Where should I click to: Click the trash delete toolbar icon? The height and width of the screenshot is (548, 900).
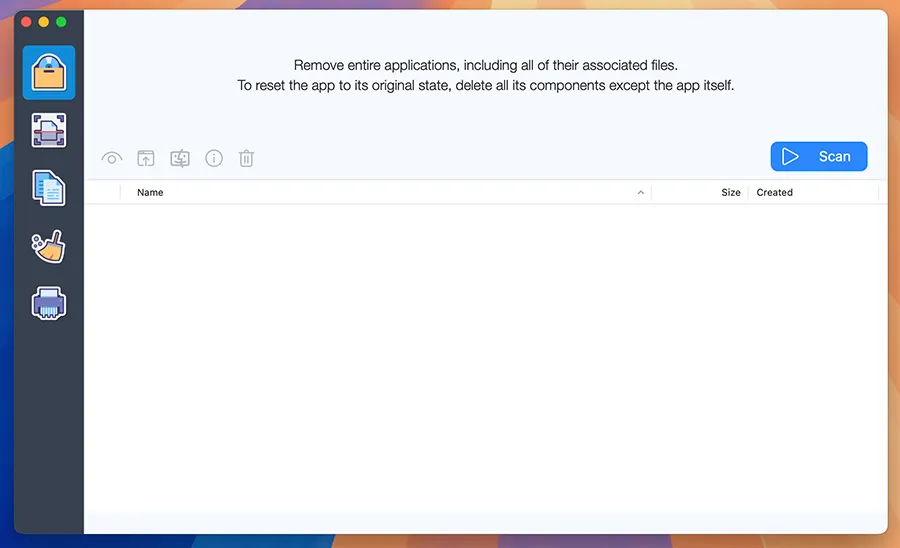point(247,158)
